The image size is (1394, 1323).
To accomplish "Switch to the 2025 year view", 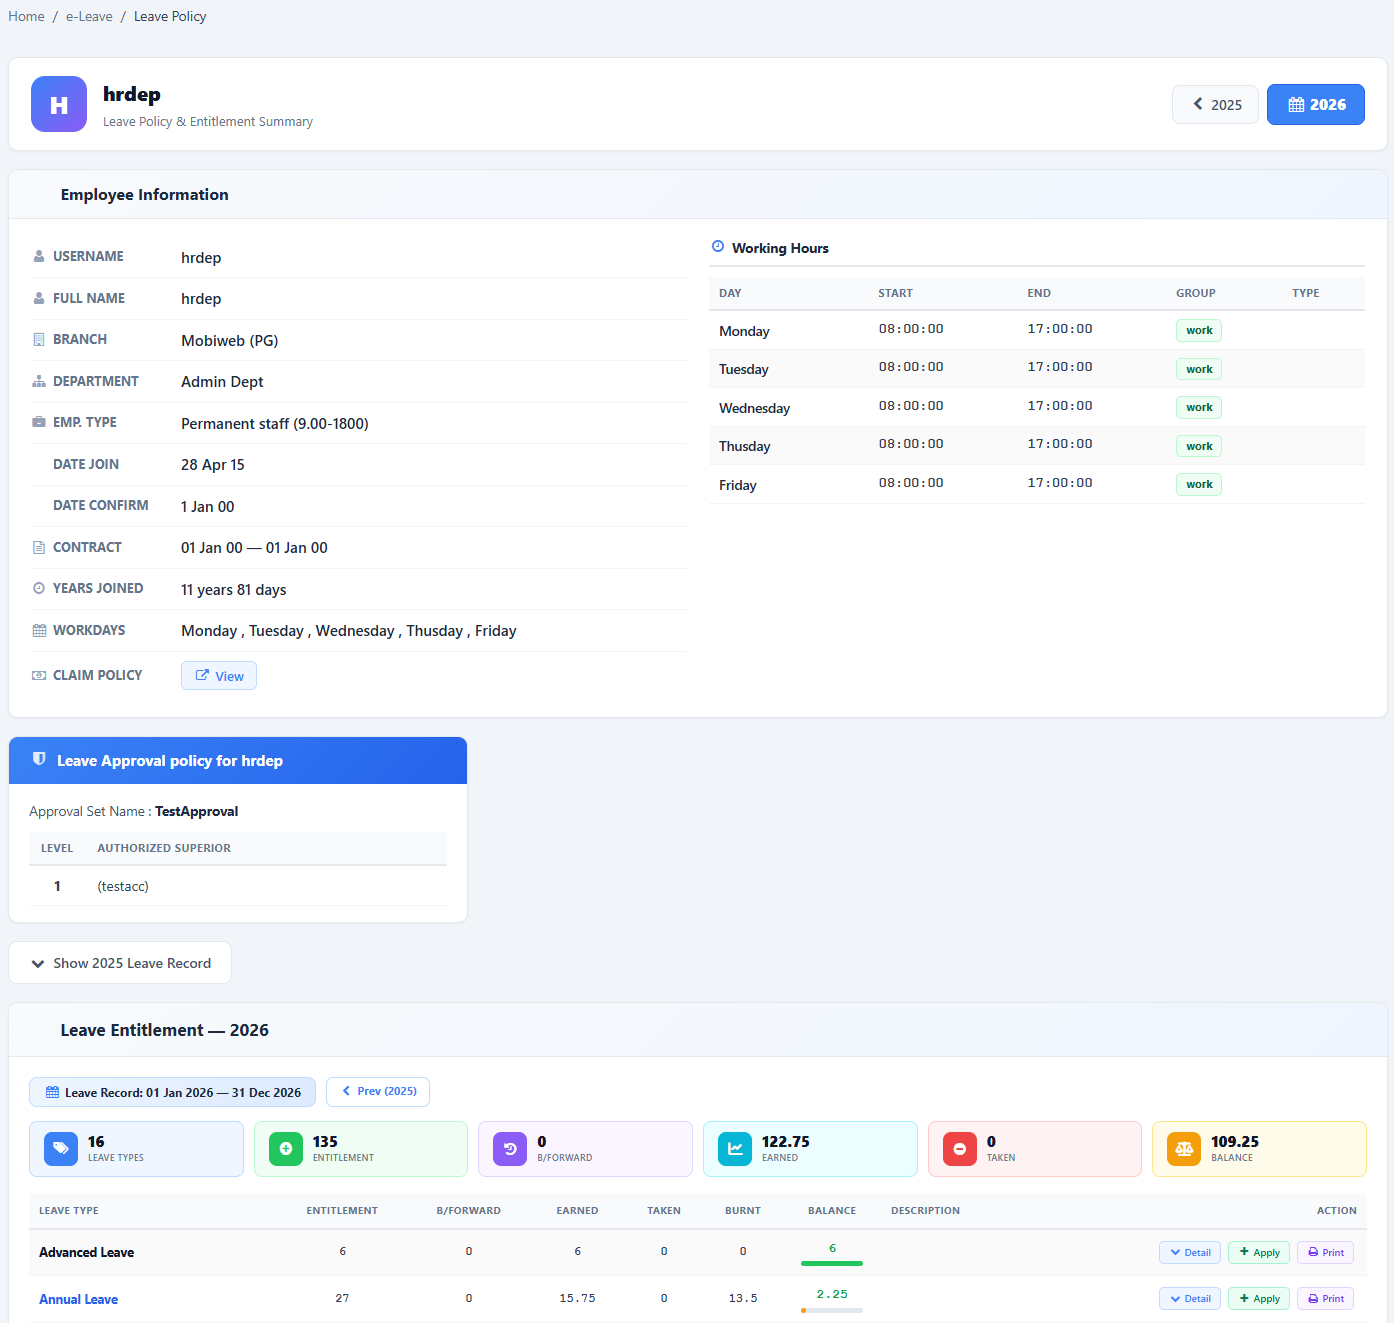I will click(x=1216, y=104).
